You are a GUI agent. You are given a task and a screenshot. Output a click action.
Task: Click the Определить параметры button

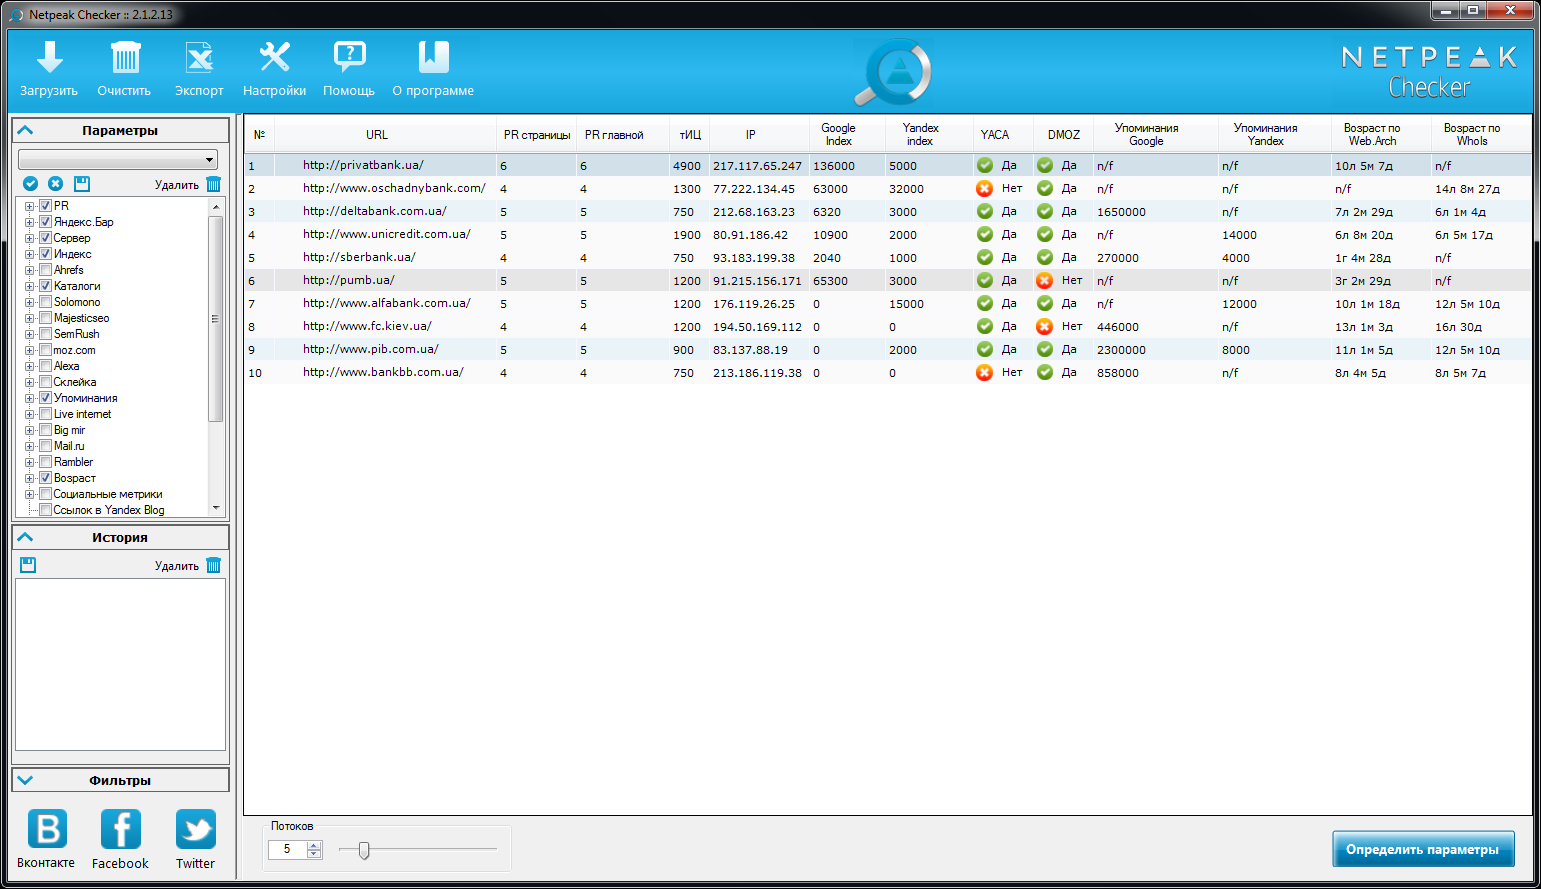pyautogui.click(x=1422, y=848)
